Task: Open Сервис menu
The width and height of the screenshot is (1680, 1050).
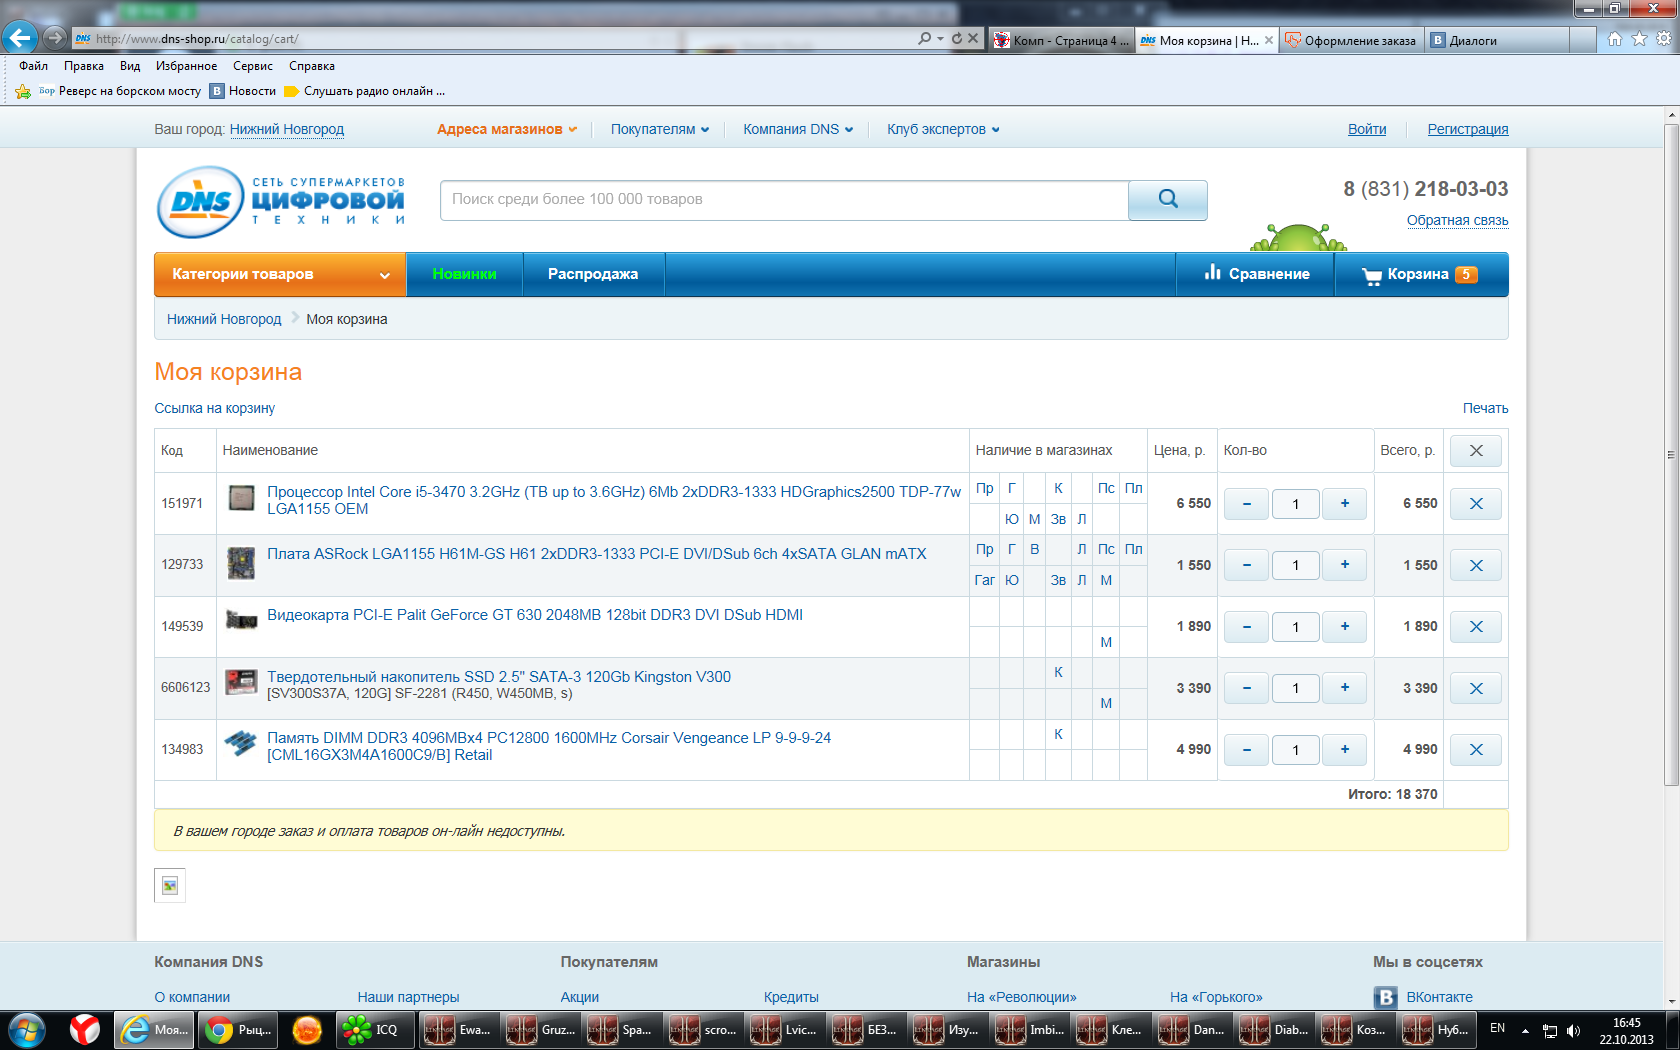Action: 253,66
